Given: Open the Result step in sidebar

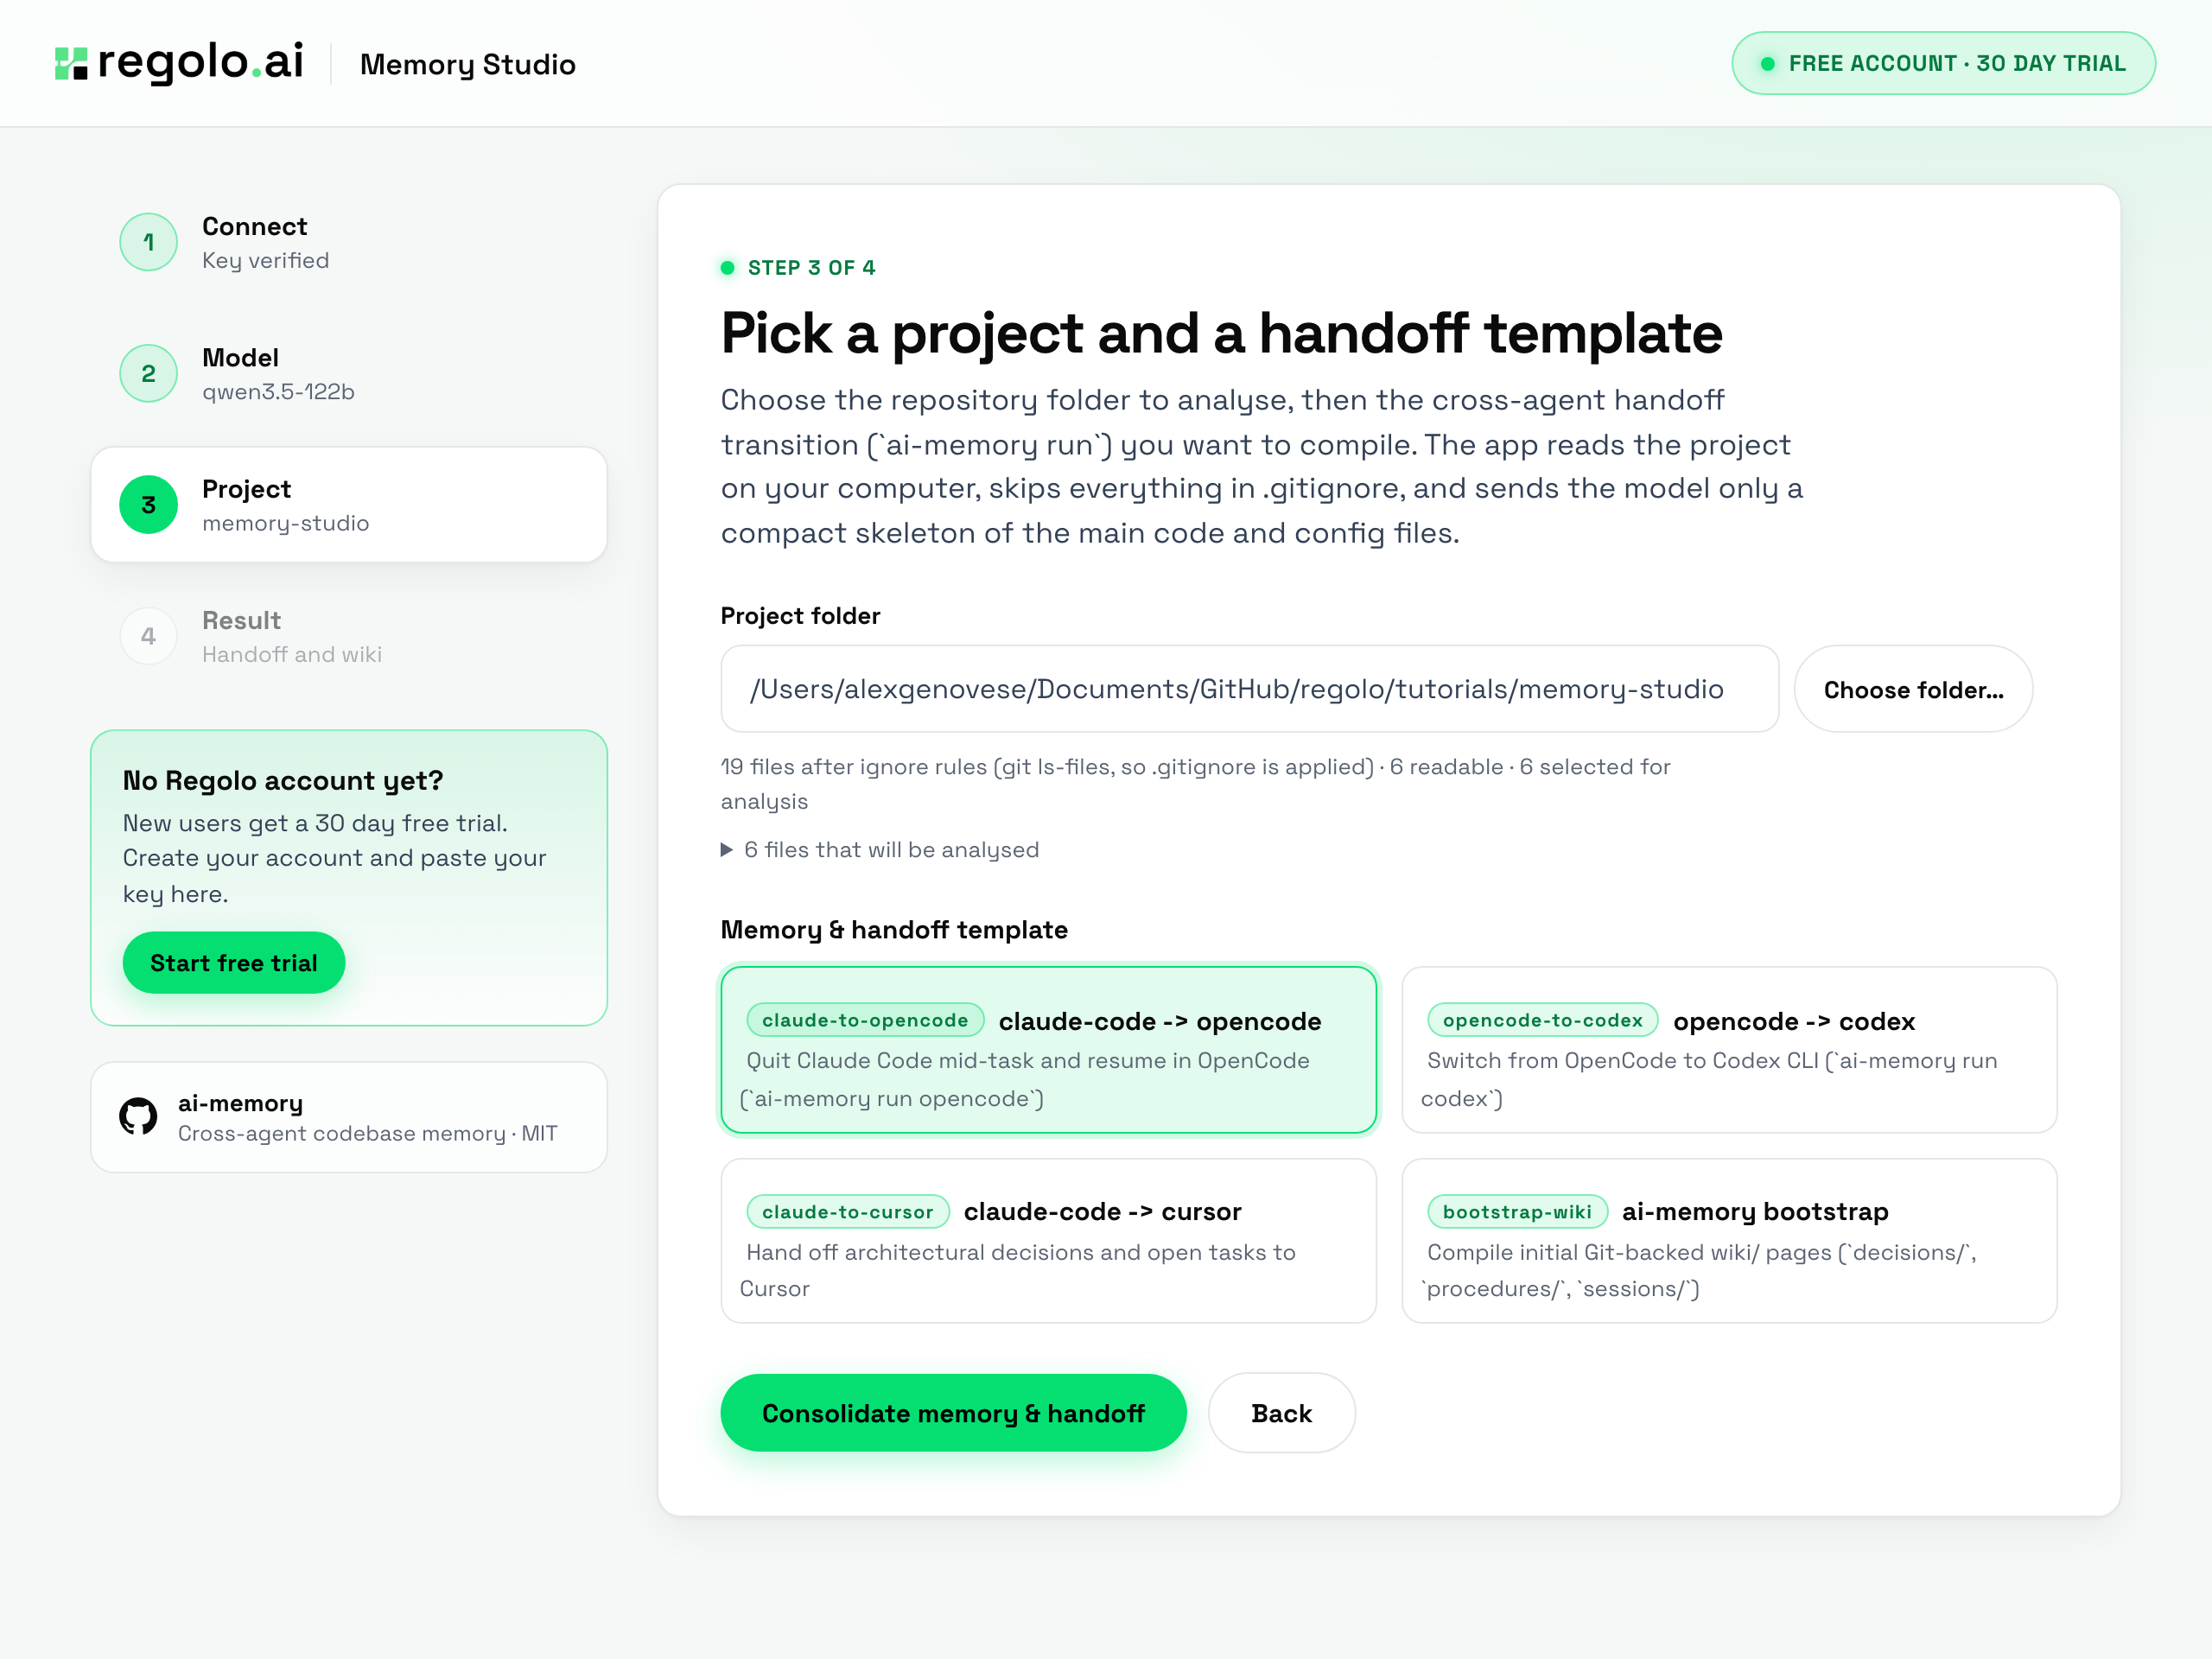Looking at the screenshot, I should pos(349,636).
